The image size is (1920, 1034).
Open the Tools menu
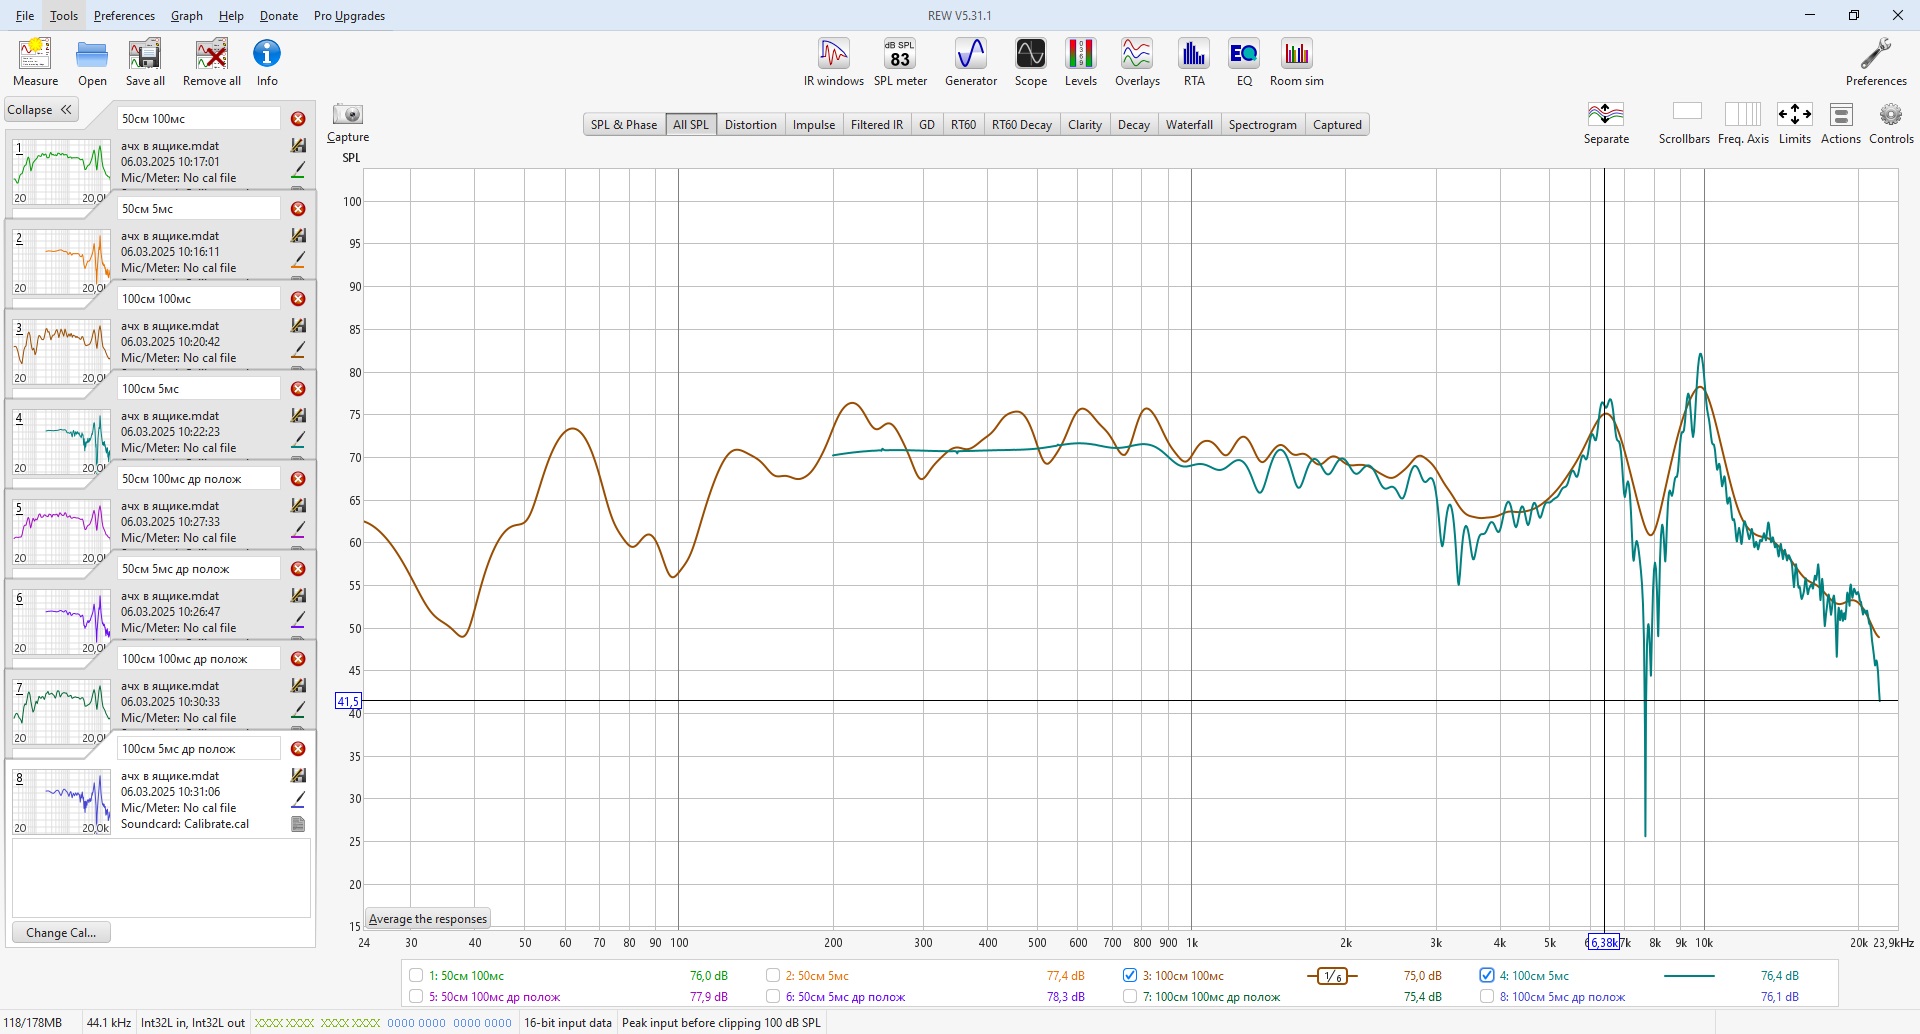pyautogui.click(x=64, y=16)
